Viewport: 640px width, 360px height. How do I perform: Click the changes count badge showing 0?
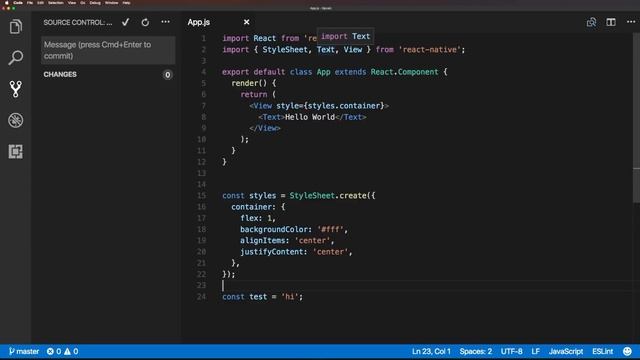pyautogui.click(x=167, y=75)
